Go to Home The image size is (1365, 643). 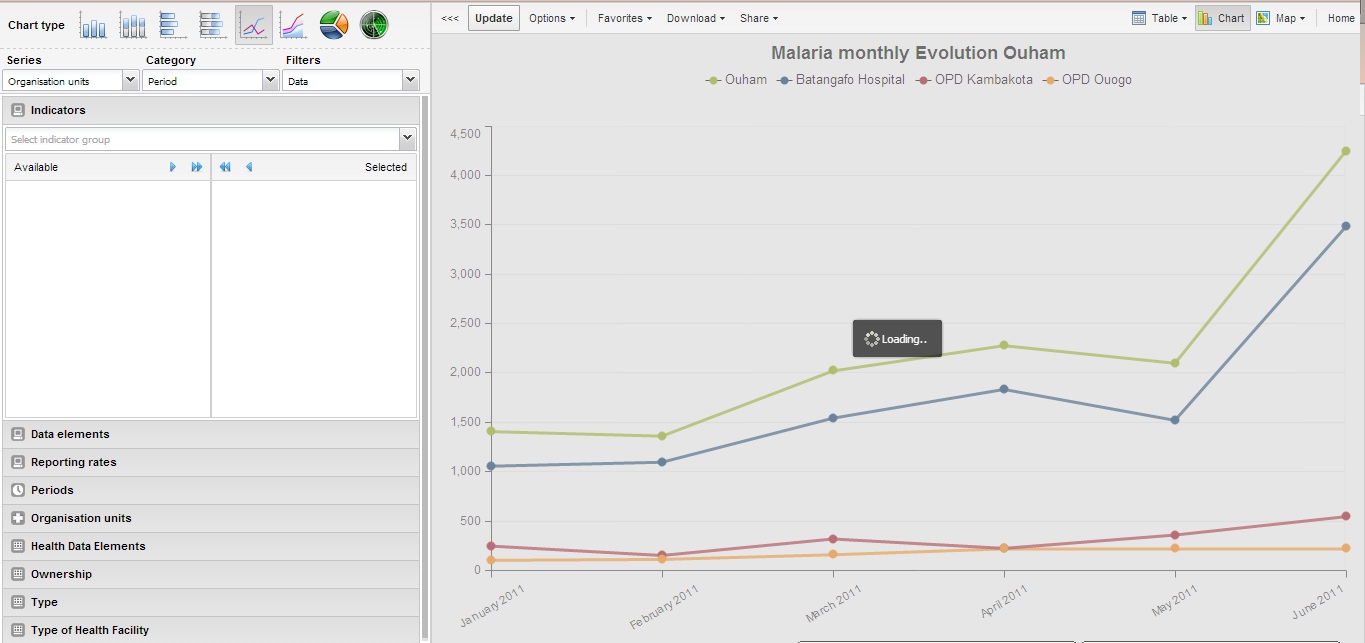point(1341,18)
